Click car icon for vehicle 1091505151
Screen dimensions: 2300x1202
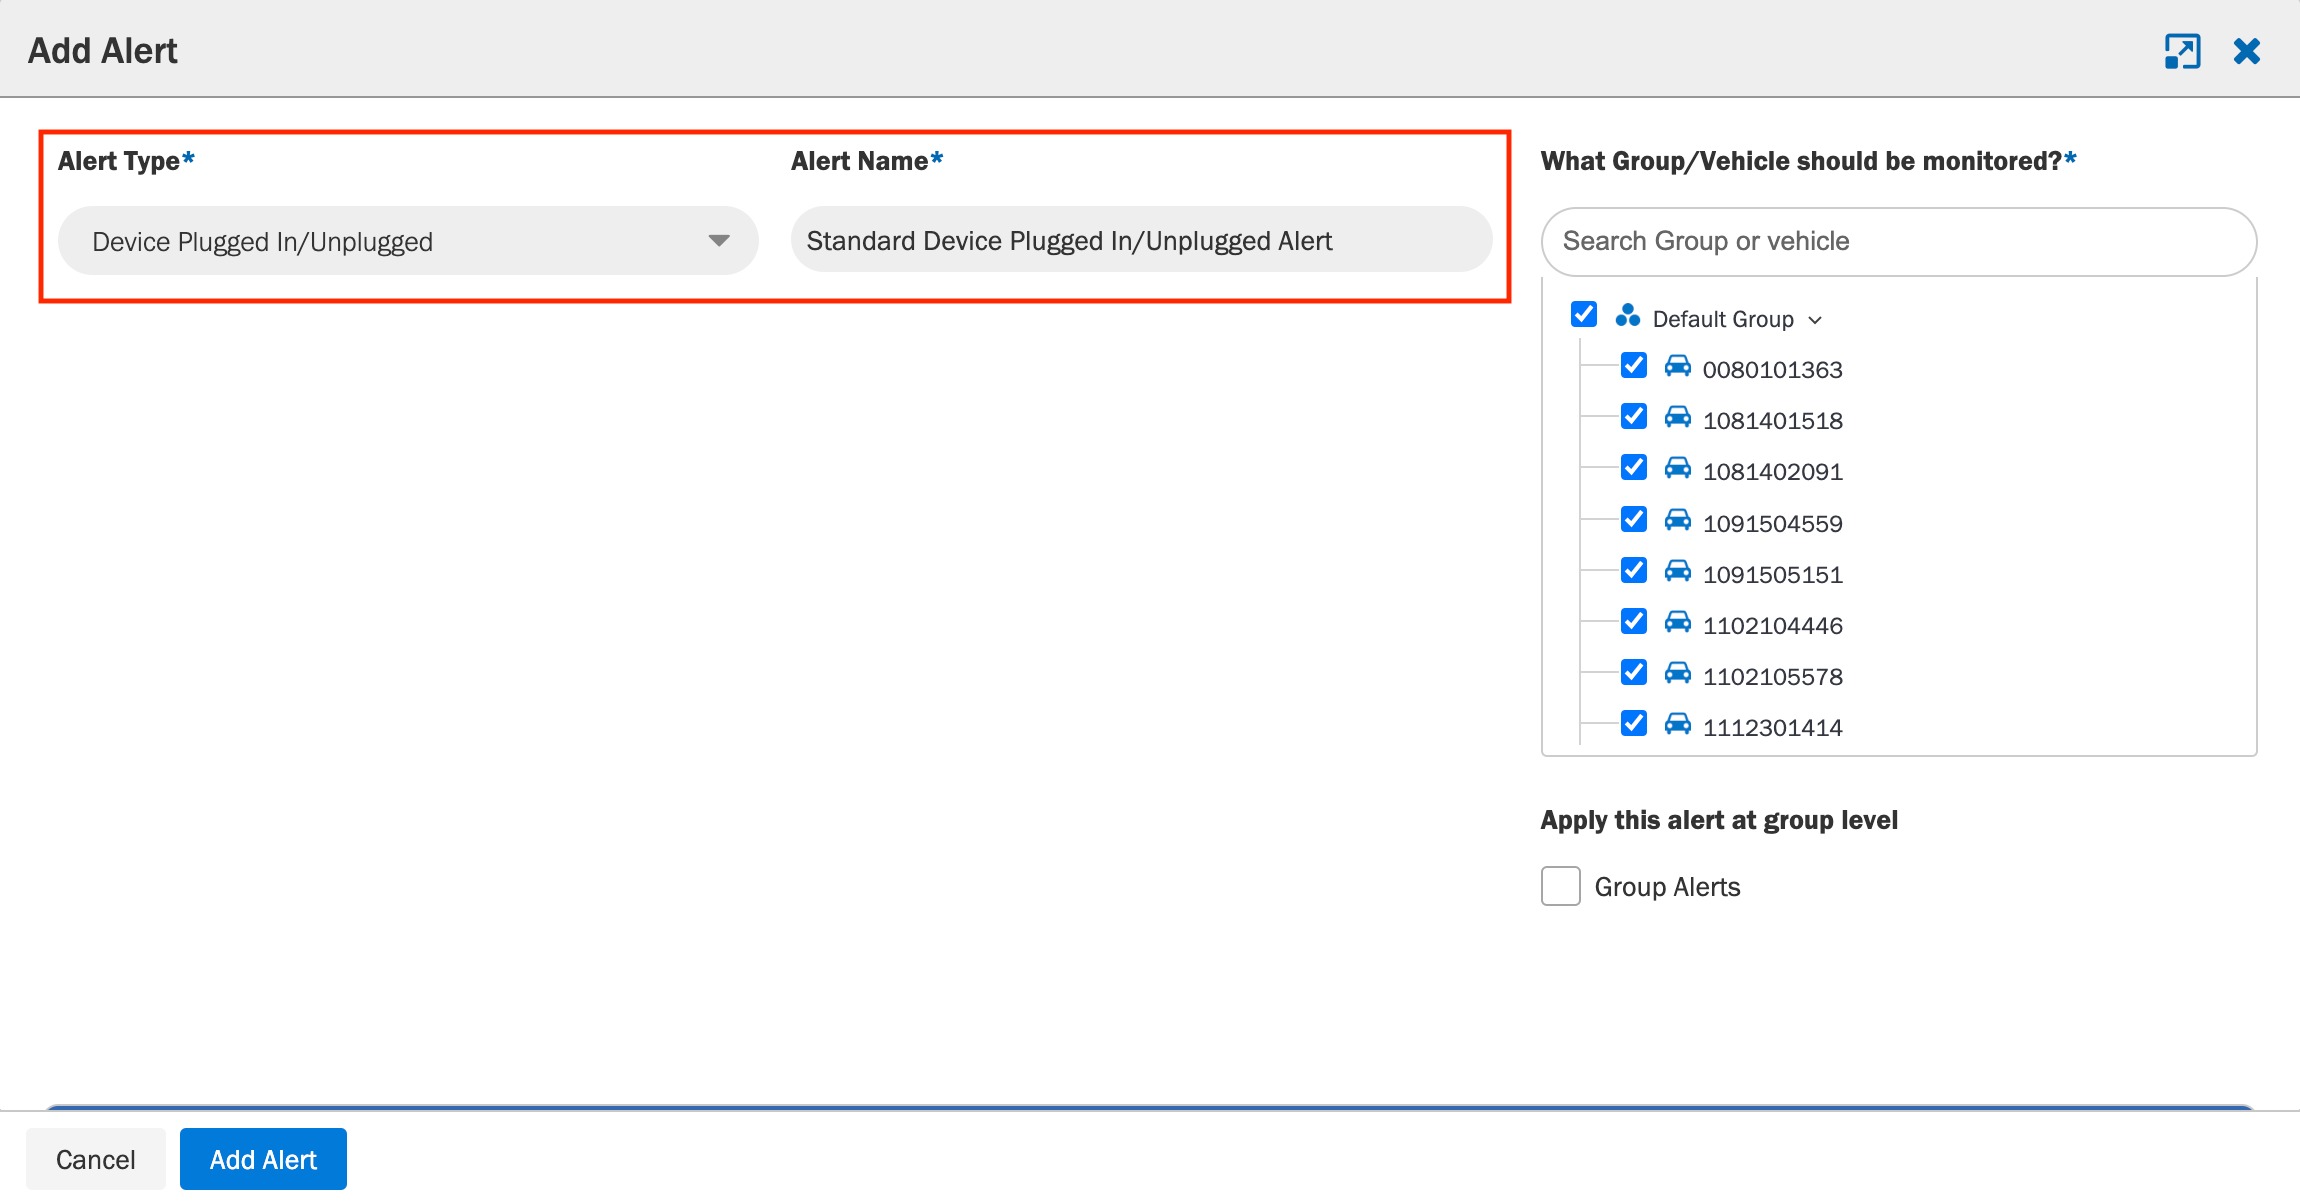click(1677, 571)
